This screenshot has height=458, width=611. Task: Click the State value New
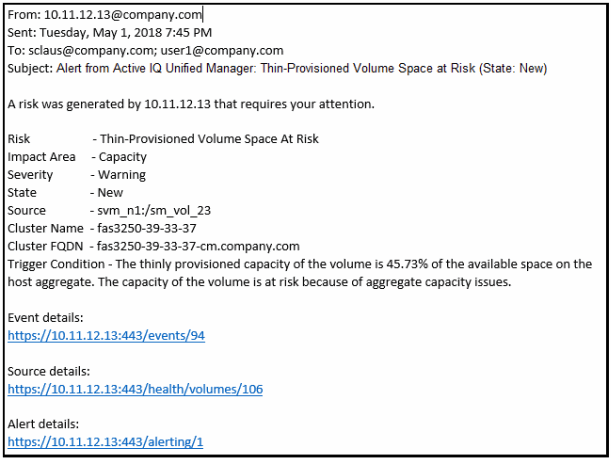point(111,192)
